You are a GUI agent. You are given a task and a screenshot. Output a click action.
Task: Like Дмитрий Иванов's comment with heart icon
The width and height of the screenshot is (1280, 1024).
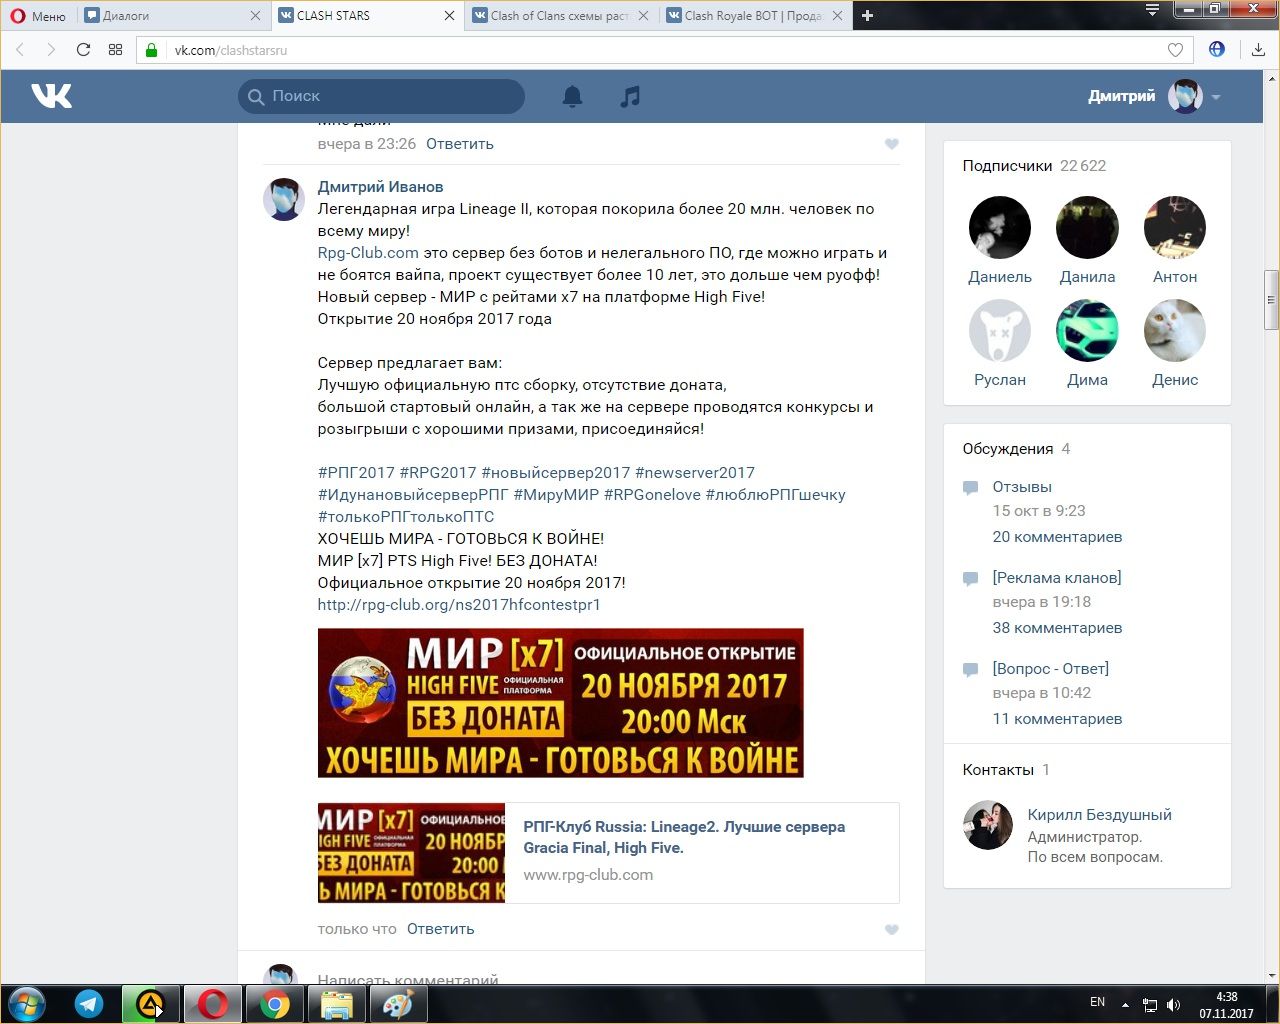click(x=892, y=930)
